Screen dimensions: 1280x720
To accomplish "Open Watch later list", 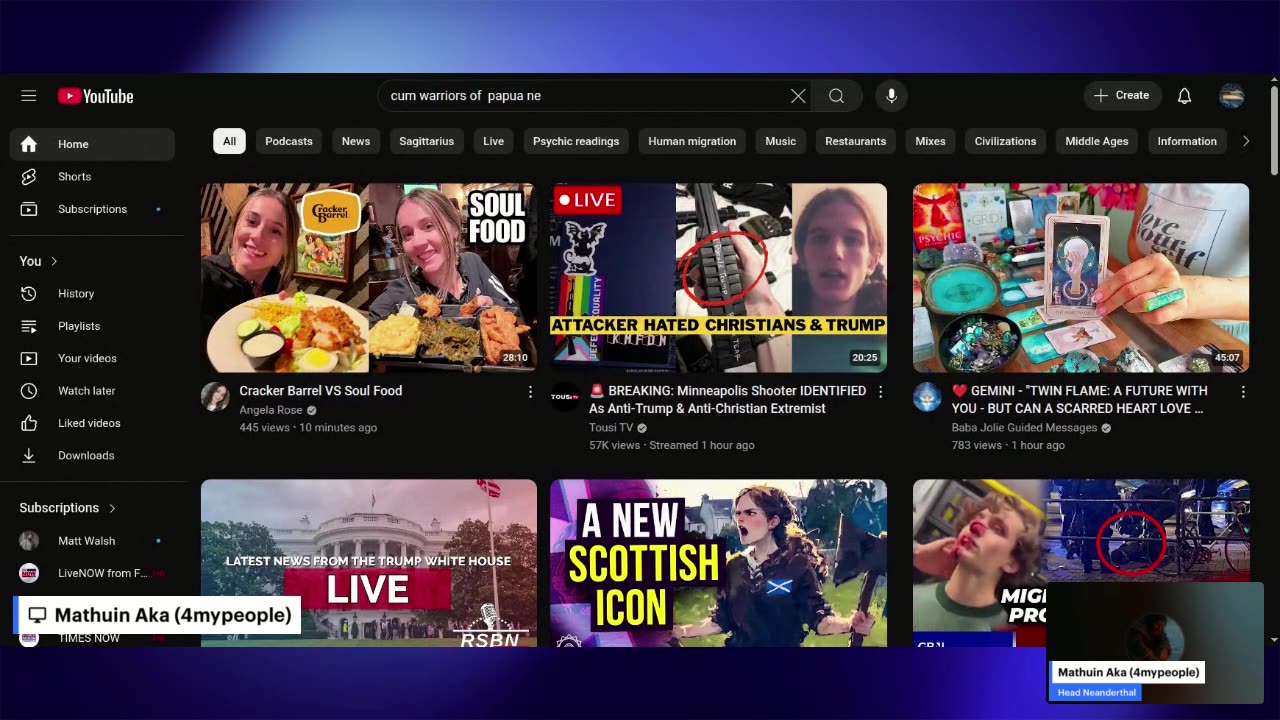I will (x=93, y=391).
